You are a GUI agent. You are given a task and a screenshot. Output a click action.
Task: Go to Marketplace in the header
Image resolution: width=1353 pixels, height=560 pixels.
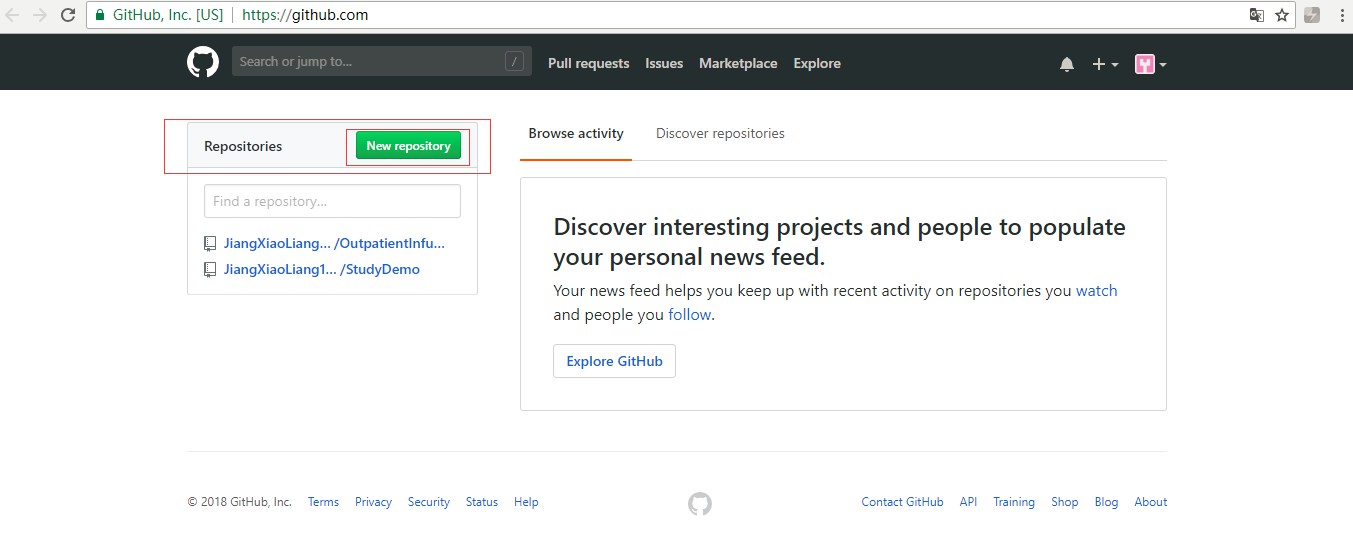738,63
